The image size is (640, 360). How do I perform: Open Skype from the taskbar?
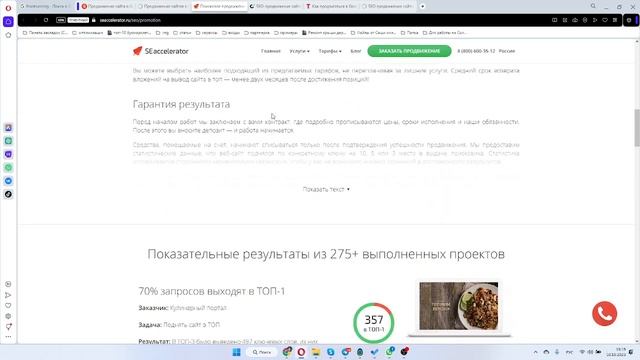click(x=330, y=352)
